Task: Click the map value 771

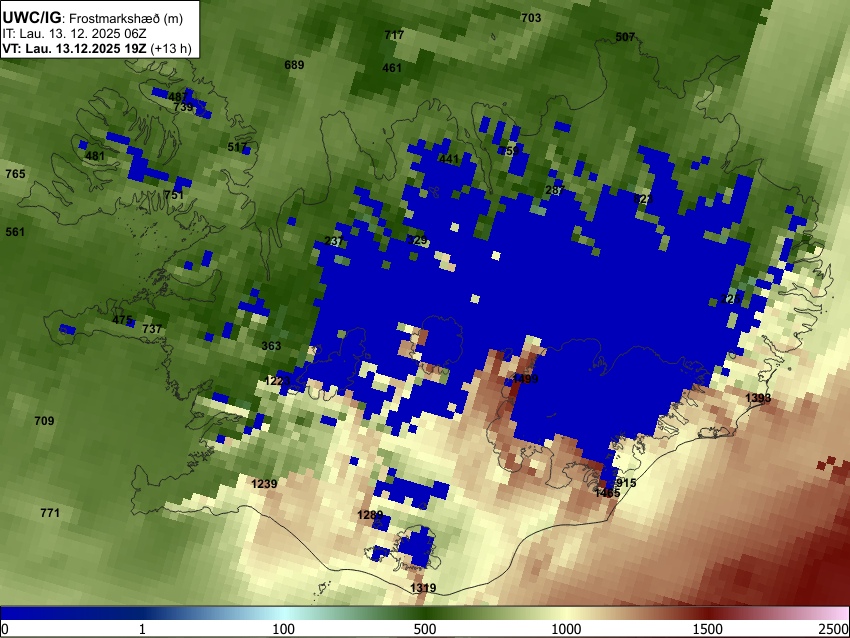Action: pos(50,513)
